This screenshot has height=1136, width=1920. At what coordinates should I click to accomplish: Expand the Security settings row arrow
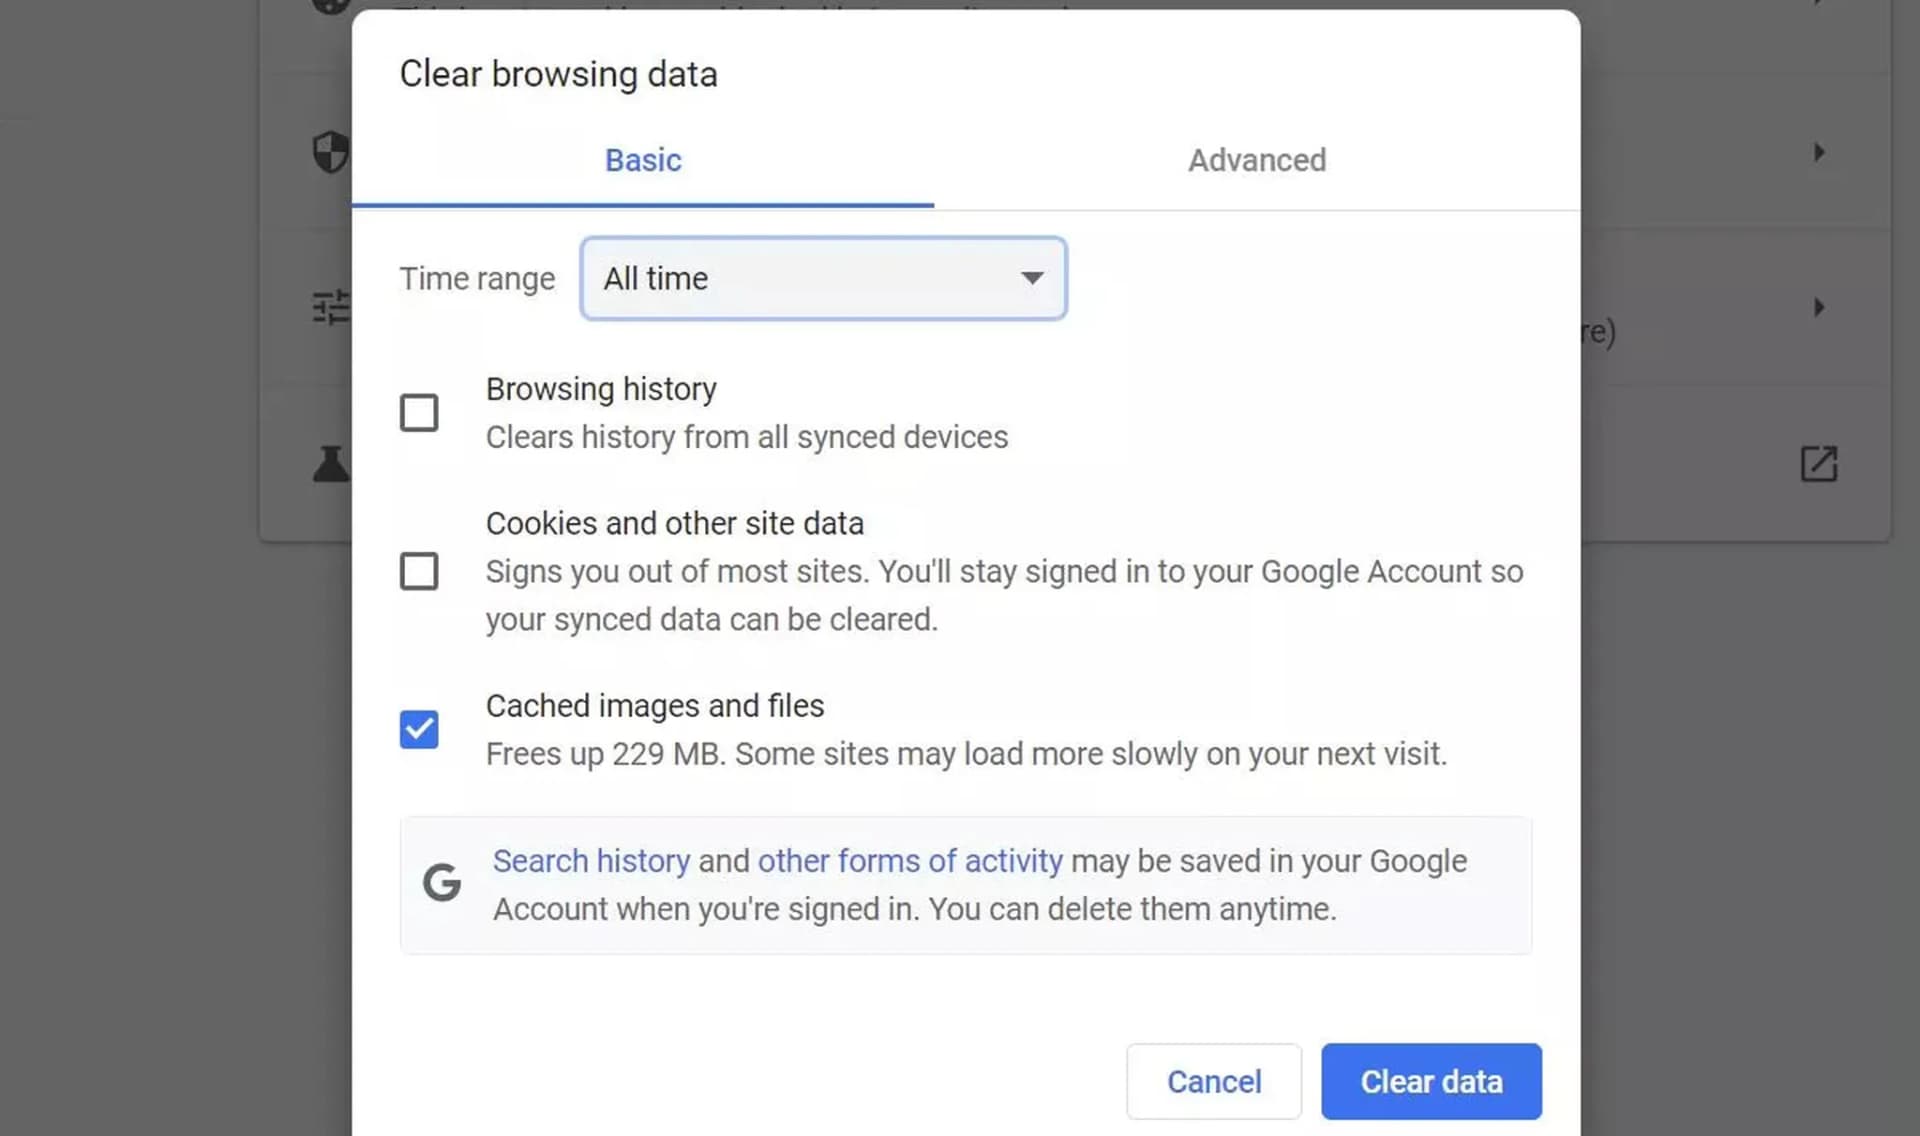(1819, 152)
